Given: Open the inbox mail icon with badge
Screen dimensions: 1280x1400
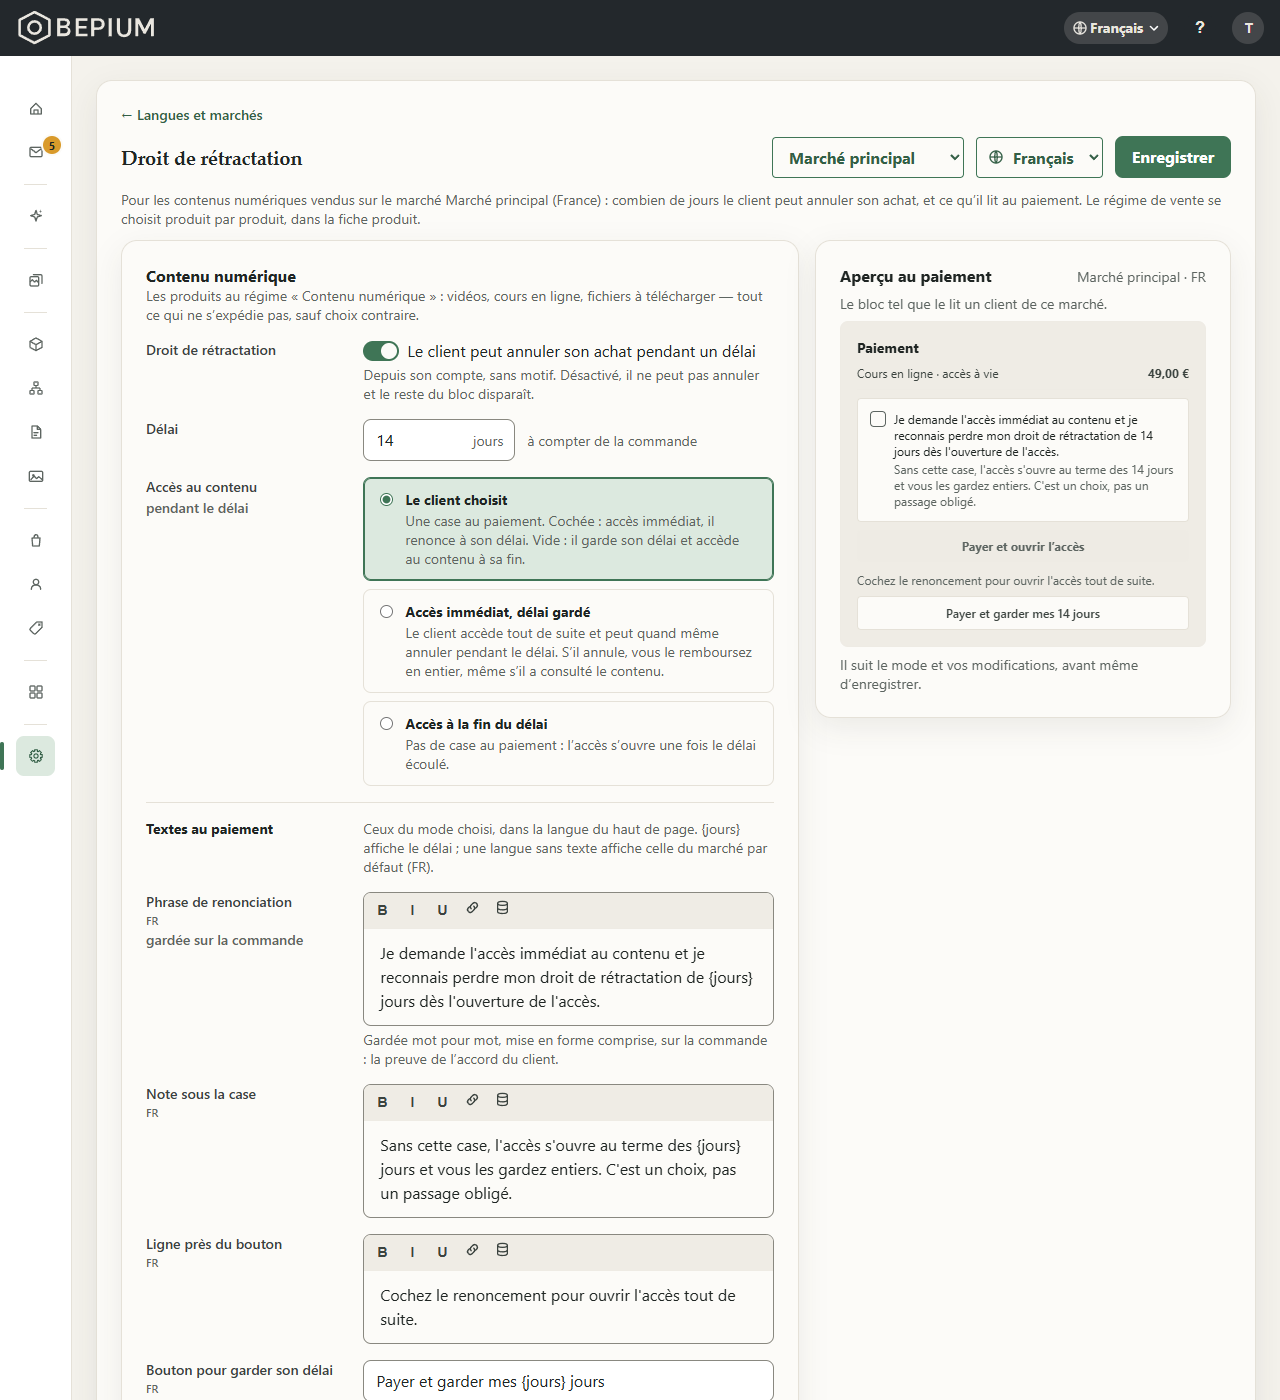Looking at the screenshot, I should pyautogui.click(x=36, y=152).
